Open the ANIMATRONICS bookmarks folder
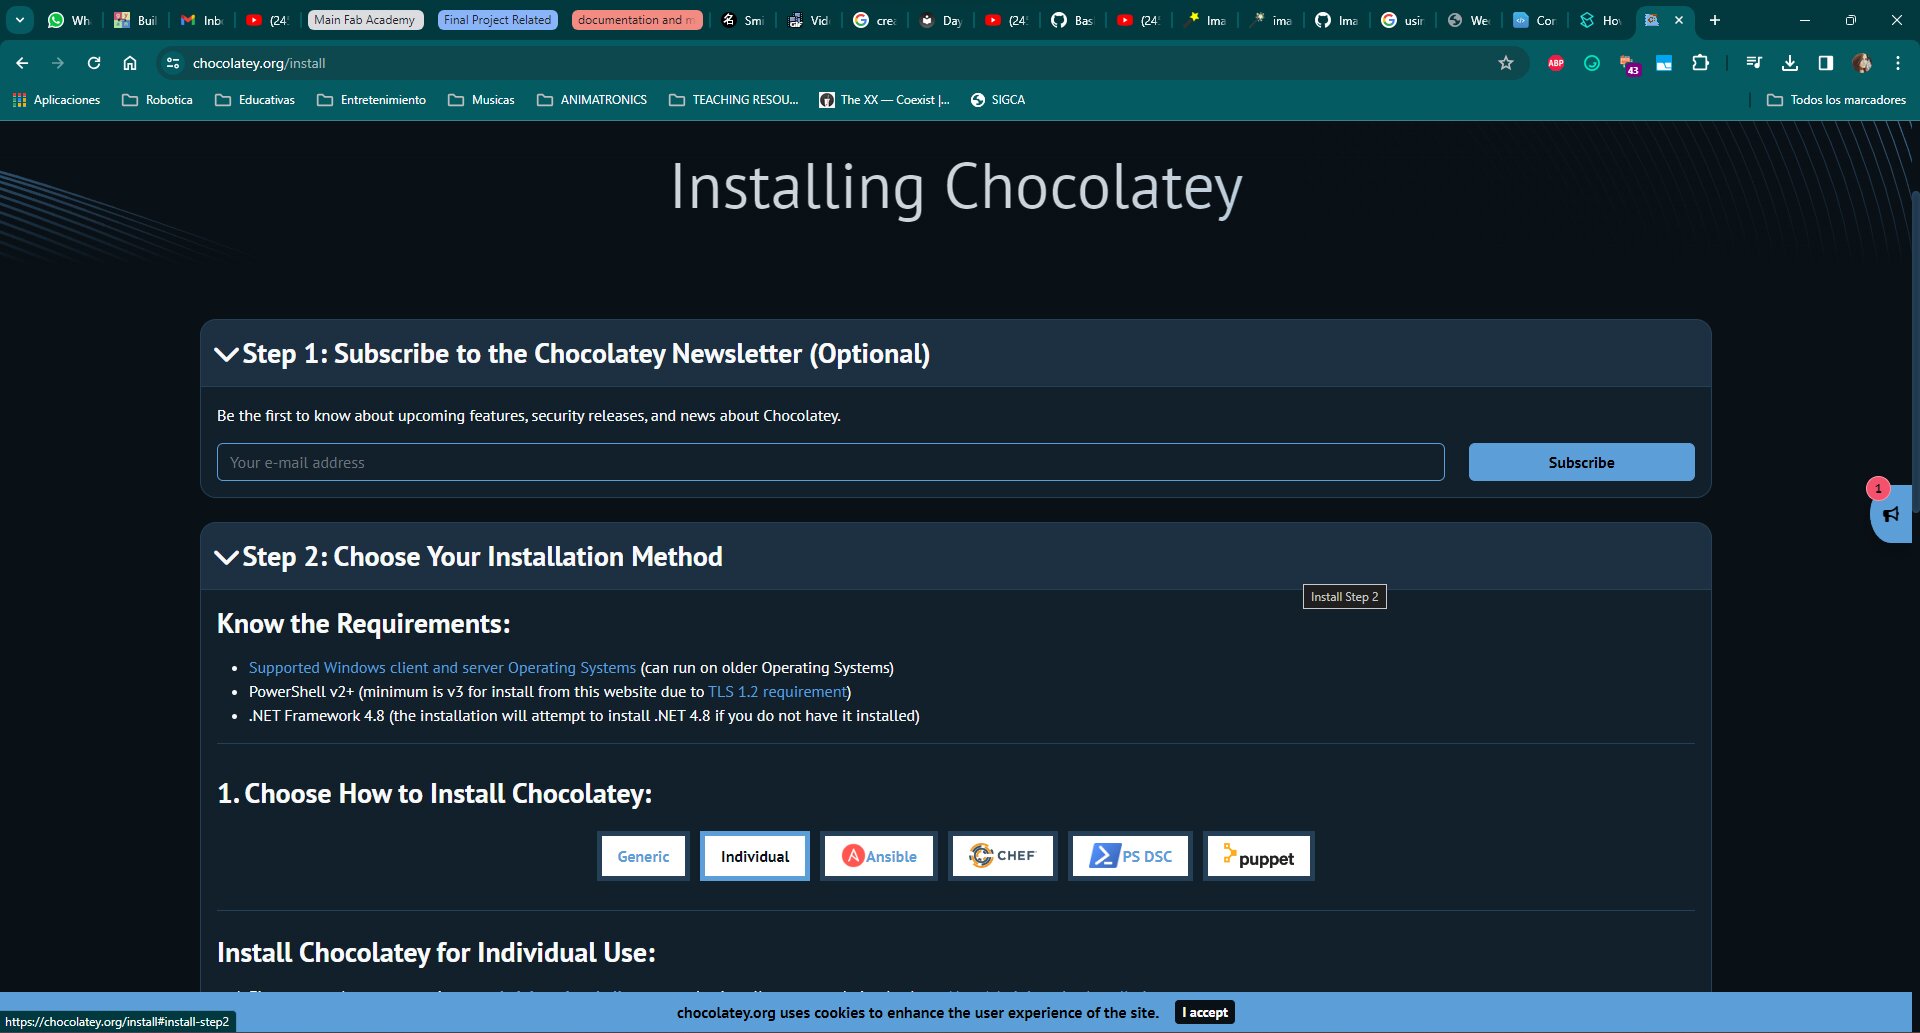The image size is (1920, 1033). [x=592, y=100]
